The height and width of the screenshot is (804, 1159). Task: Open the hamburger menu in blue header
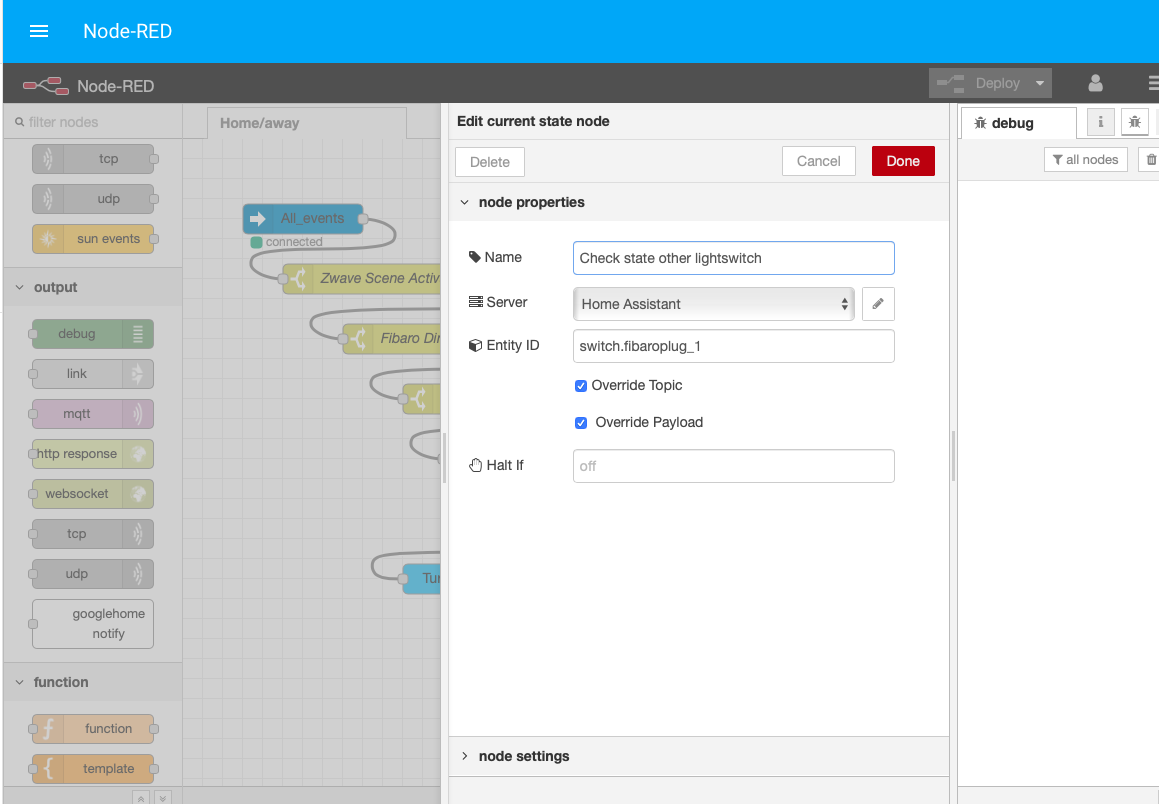(38, 31)
